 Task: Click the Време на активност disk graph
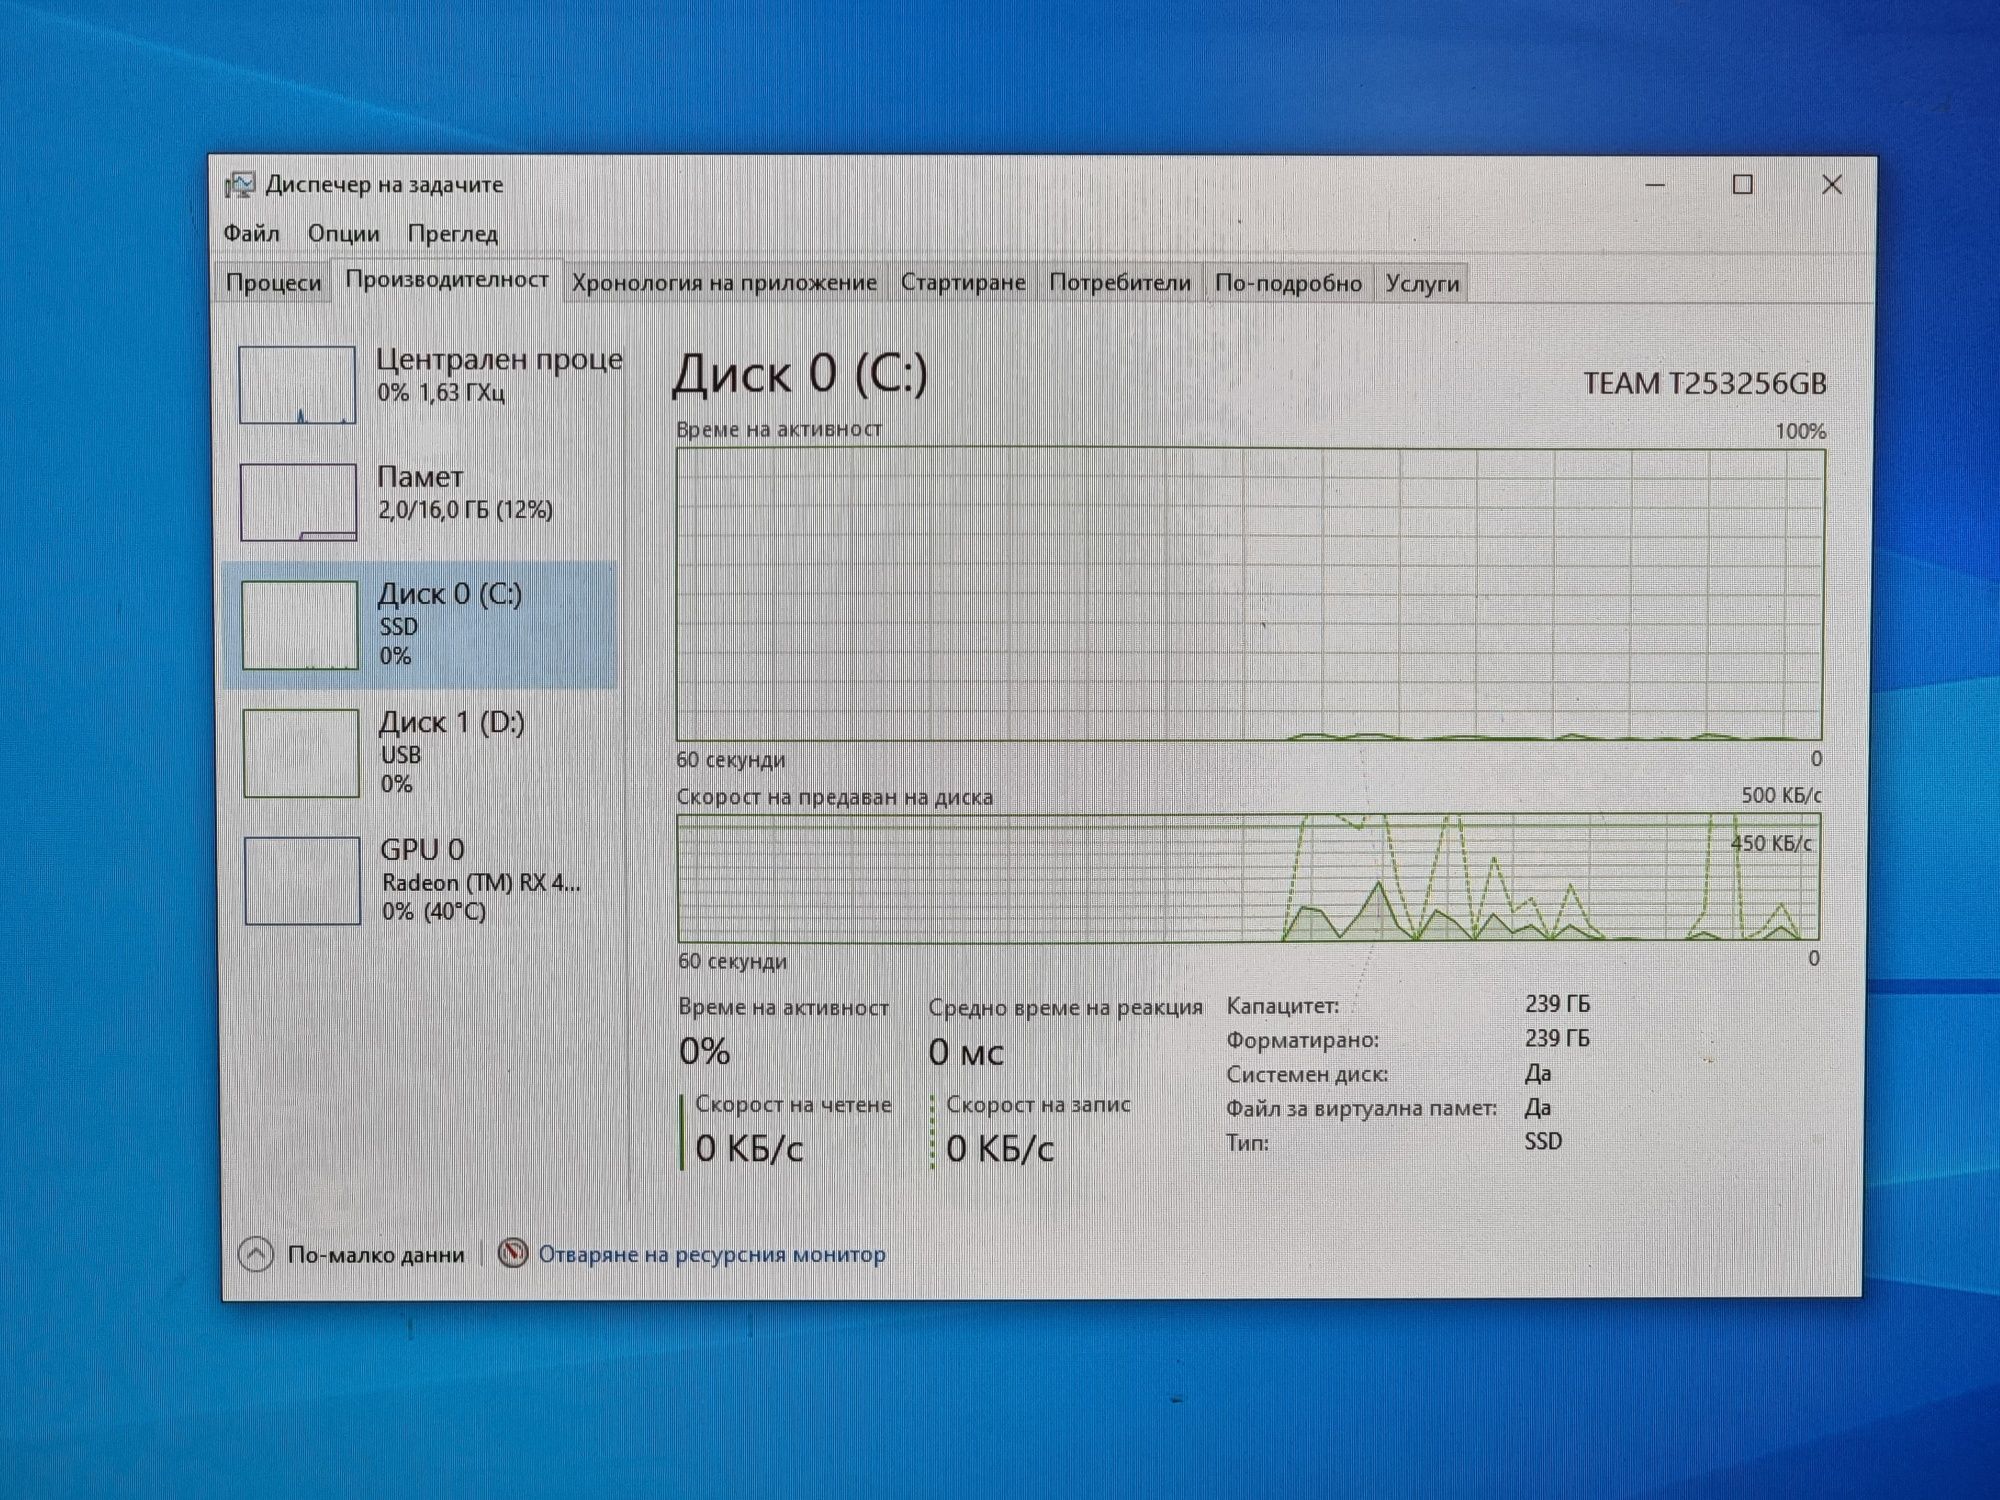pyautogui.click(x=1250, y=595)
